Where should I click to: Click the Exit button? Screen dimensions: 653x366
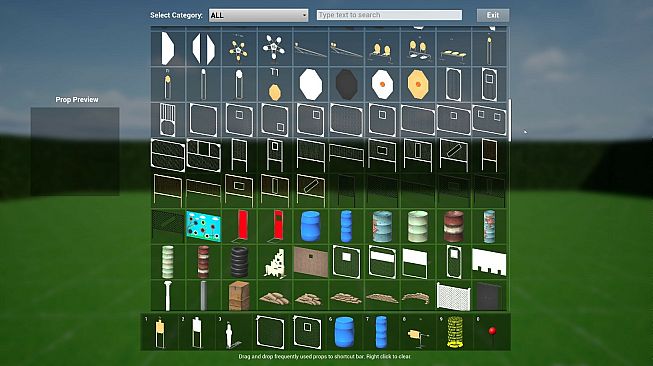click(493, 15)
